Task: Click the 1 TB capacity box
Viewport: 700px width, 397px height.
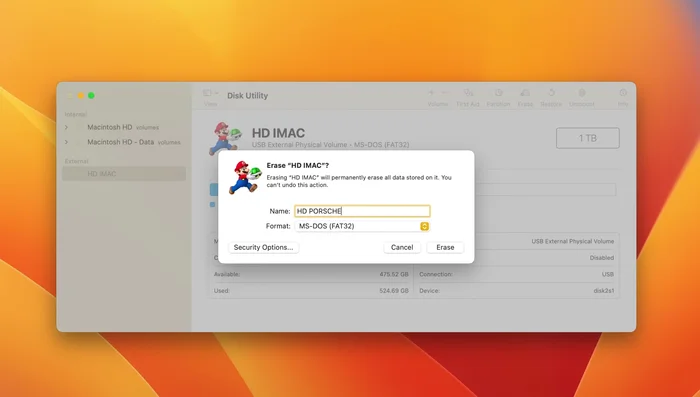Action: [588, 138]
